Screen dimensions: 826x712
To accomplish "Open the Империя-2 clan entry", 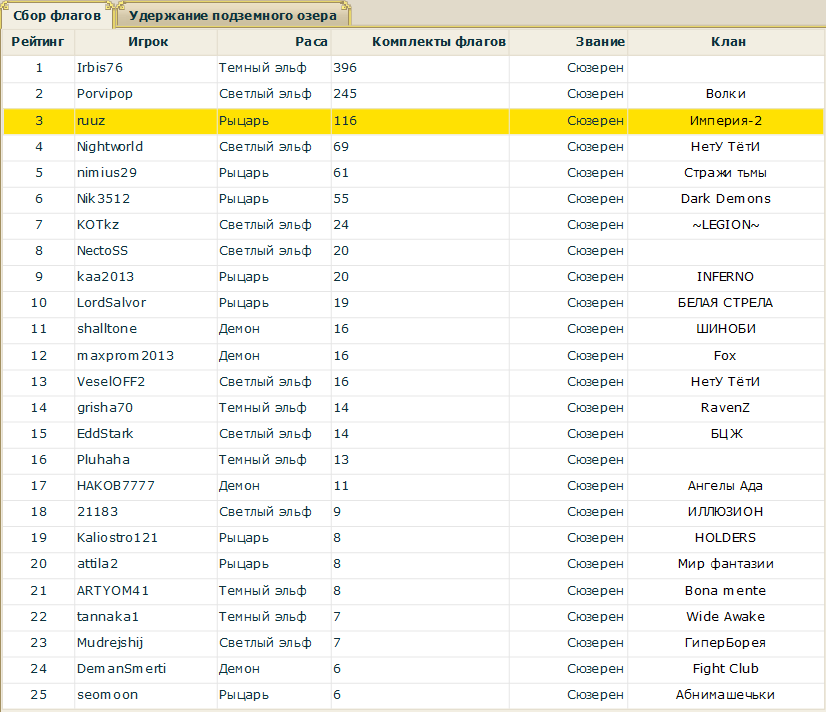I will [x=726, y=121].
